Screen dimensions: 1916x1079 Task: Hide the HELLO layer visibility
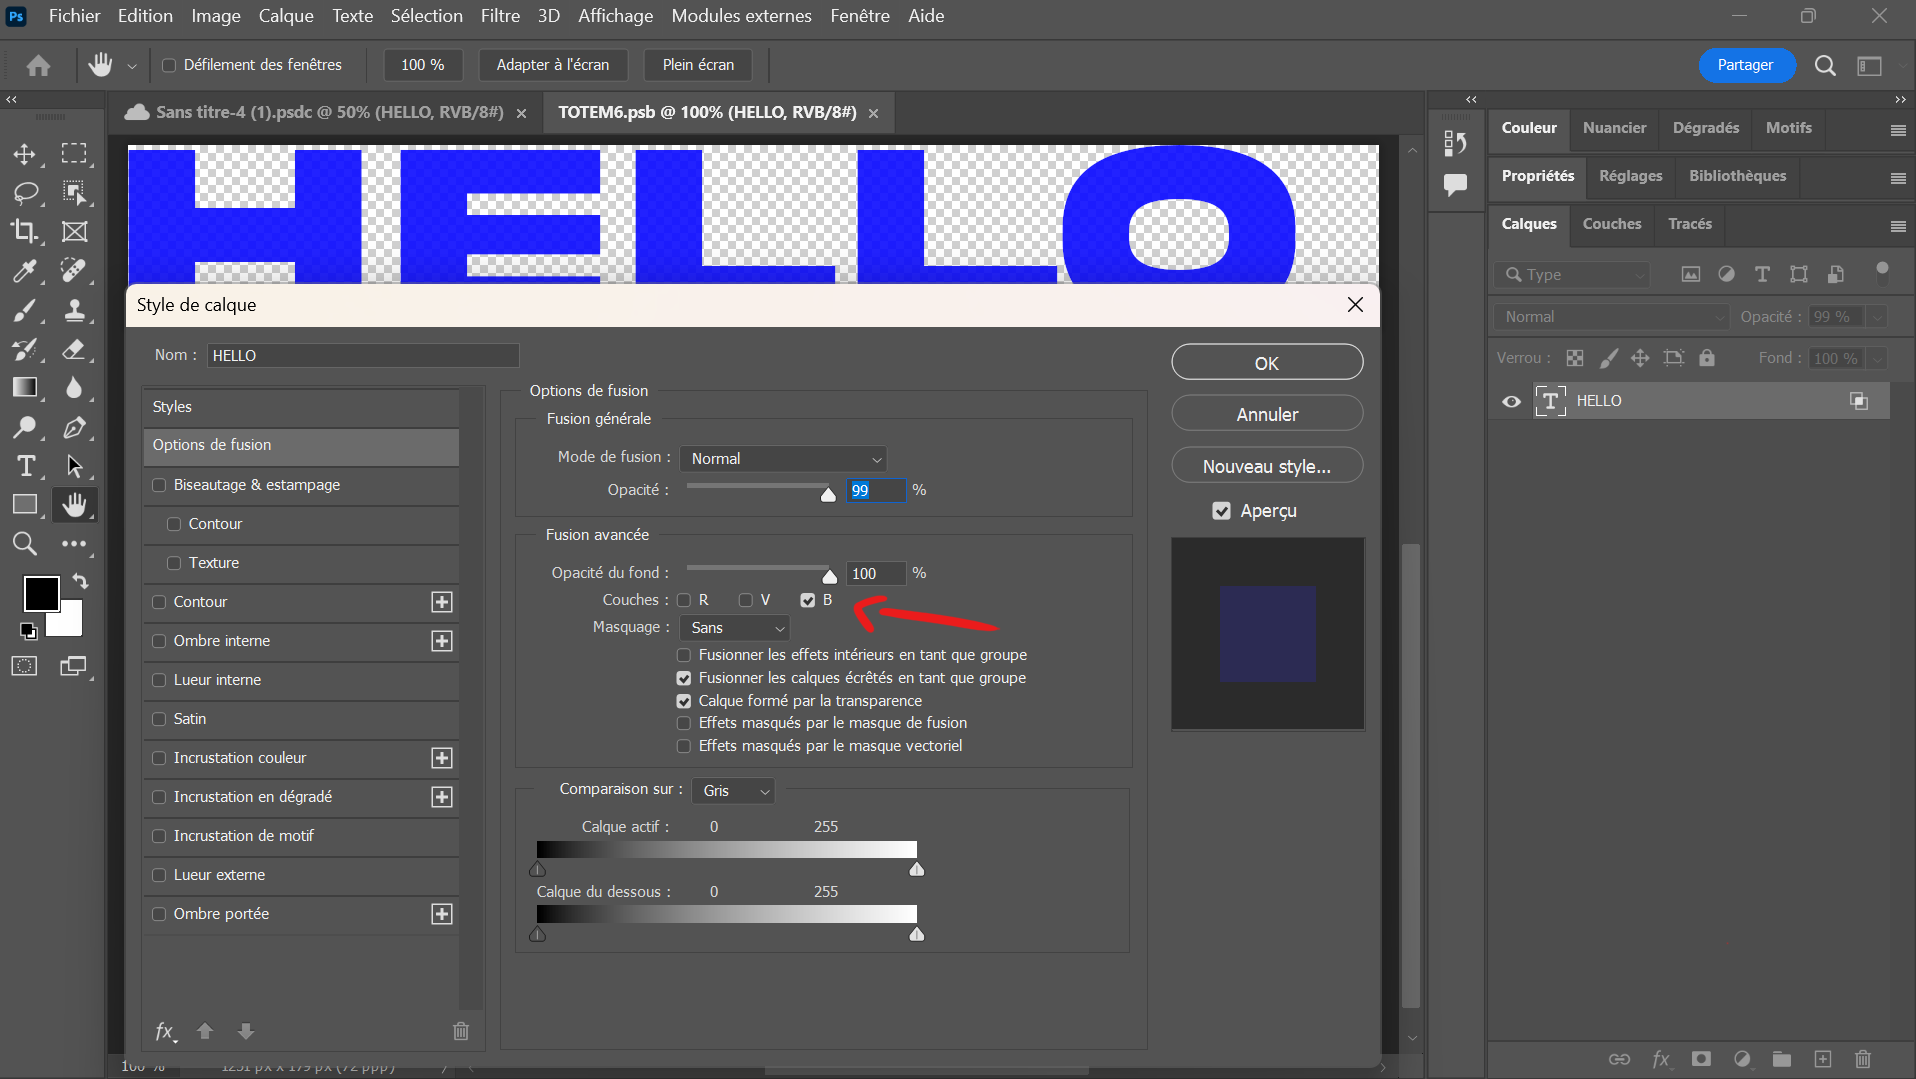tap(1511, 400)
